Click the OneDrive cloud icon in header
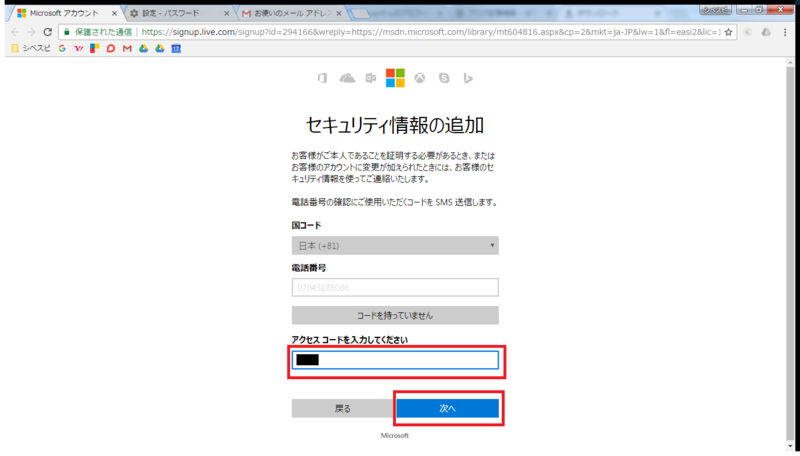Screen dimensions: 800x456 tap(347, 78)
